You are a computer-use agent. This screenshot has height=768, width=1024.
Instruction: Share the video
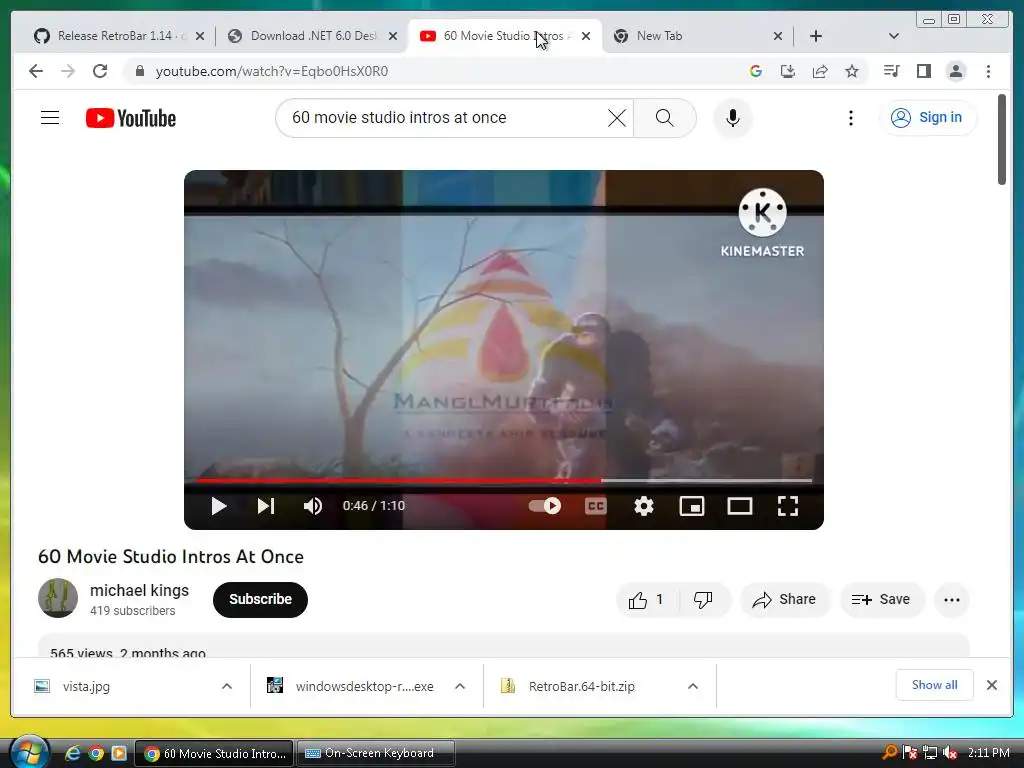click(x=784, y=600)
